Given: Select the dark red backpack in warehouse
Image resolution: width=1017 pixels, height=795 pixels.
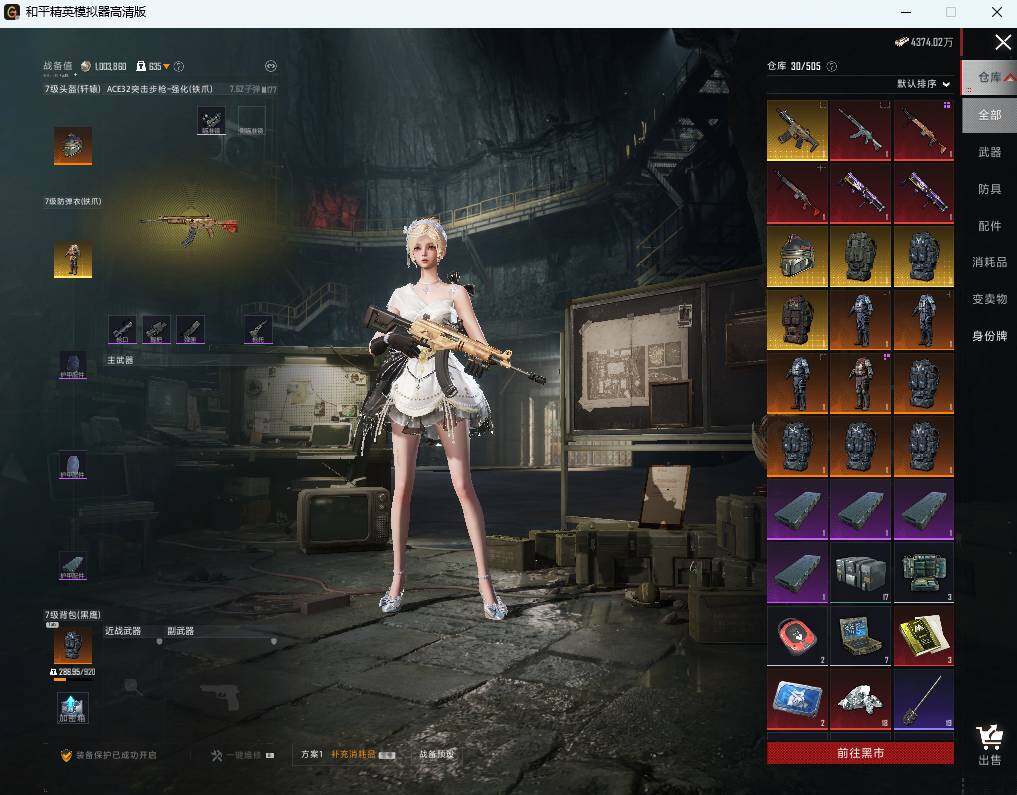Looking at the screenshot, I should (797, 320).
